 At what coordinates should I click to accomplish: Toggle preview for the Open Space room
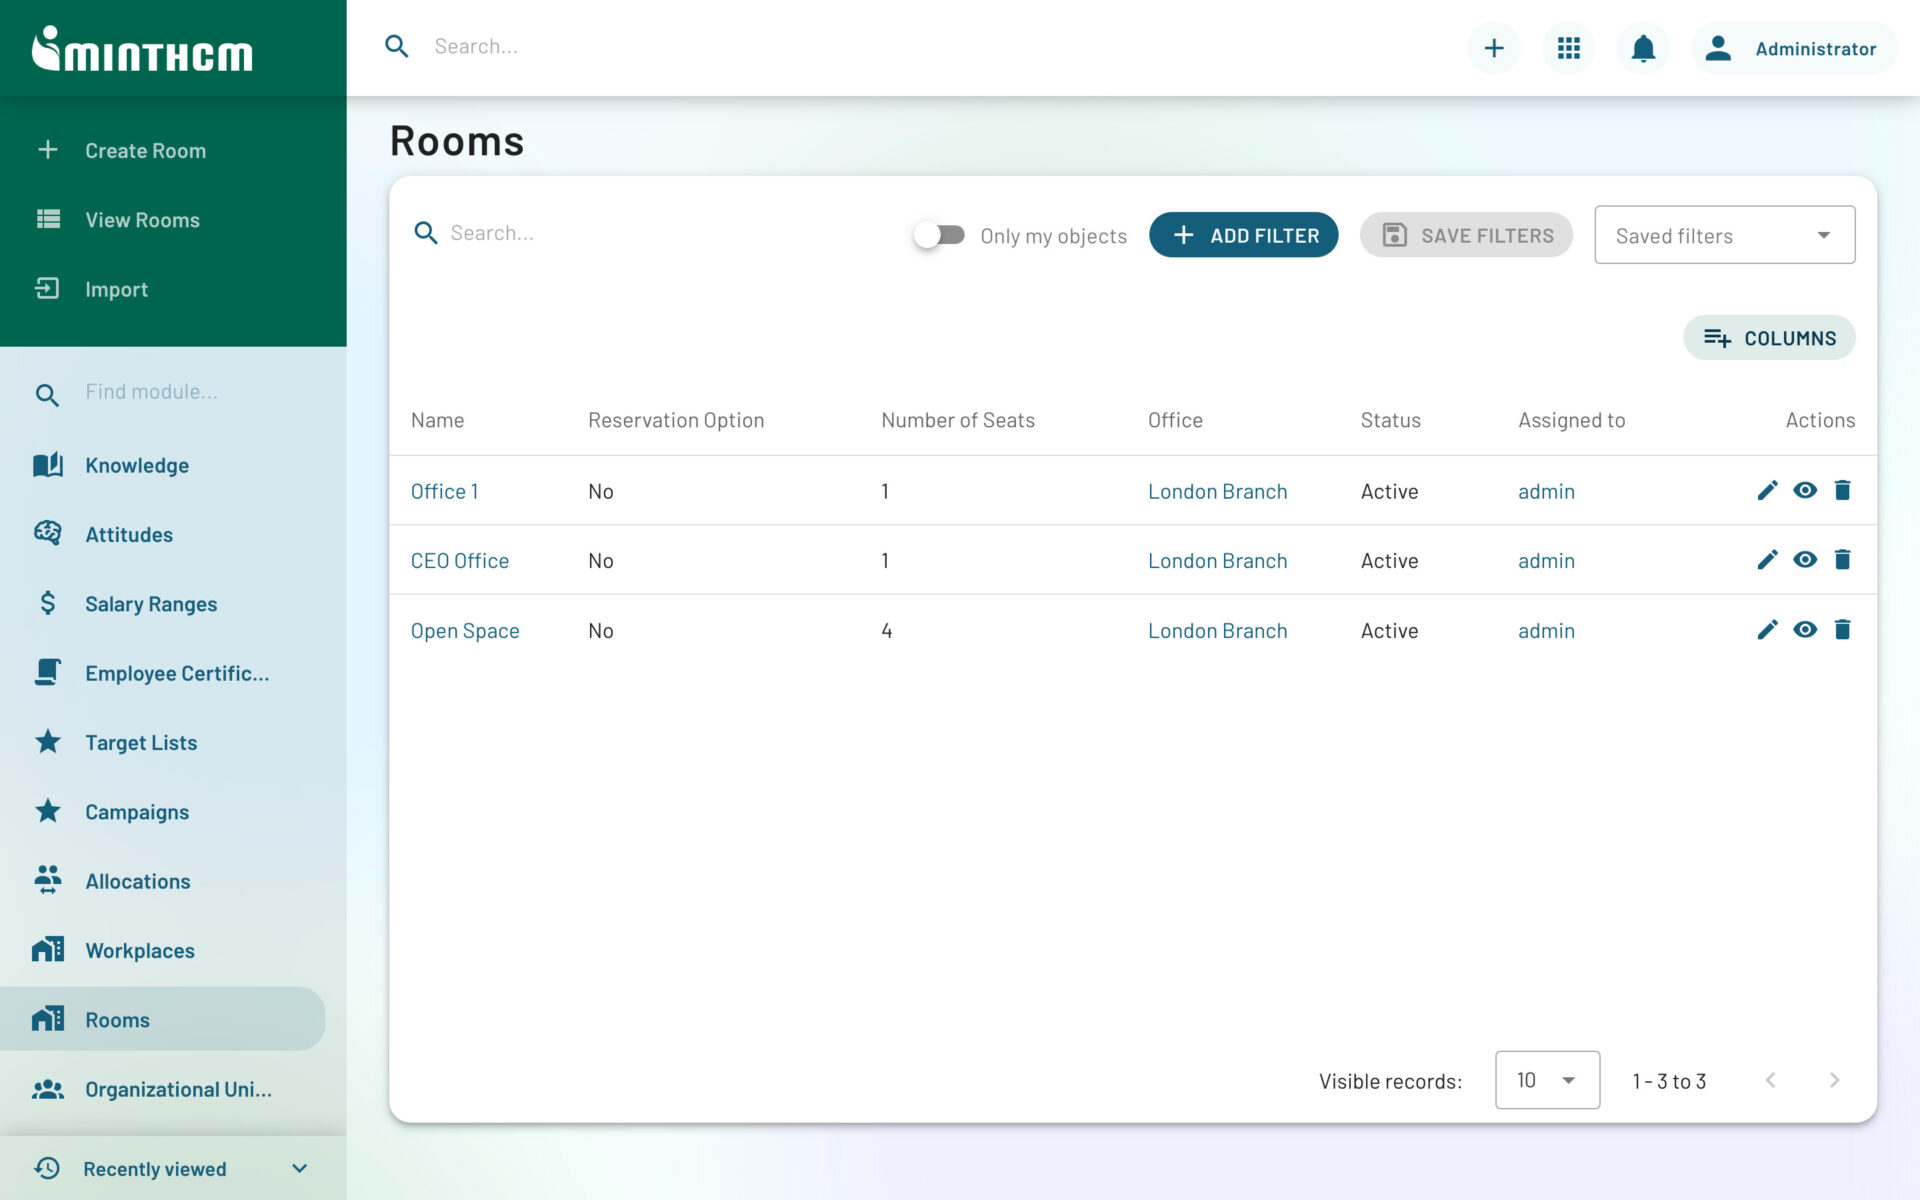coord(1805,629)
